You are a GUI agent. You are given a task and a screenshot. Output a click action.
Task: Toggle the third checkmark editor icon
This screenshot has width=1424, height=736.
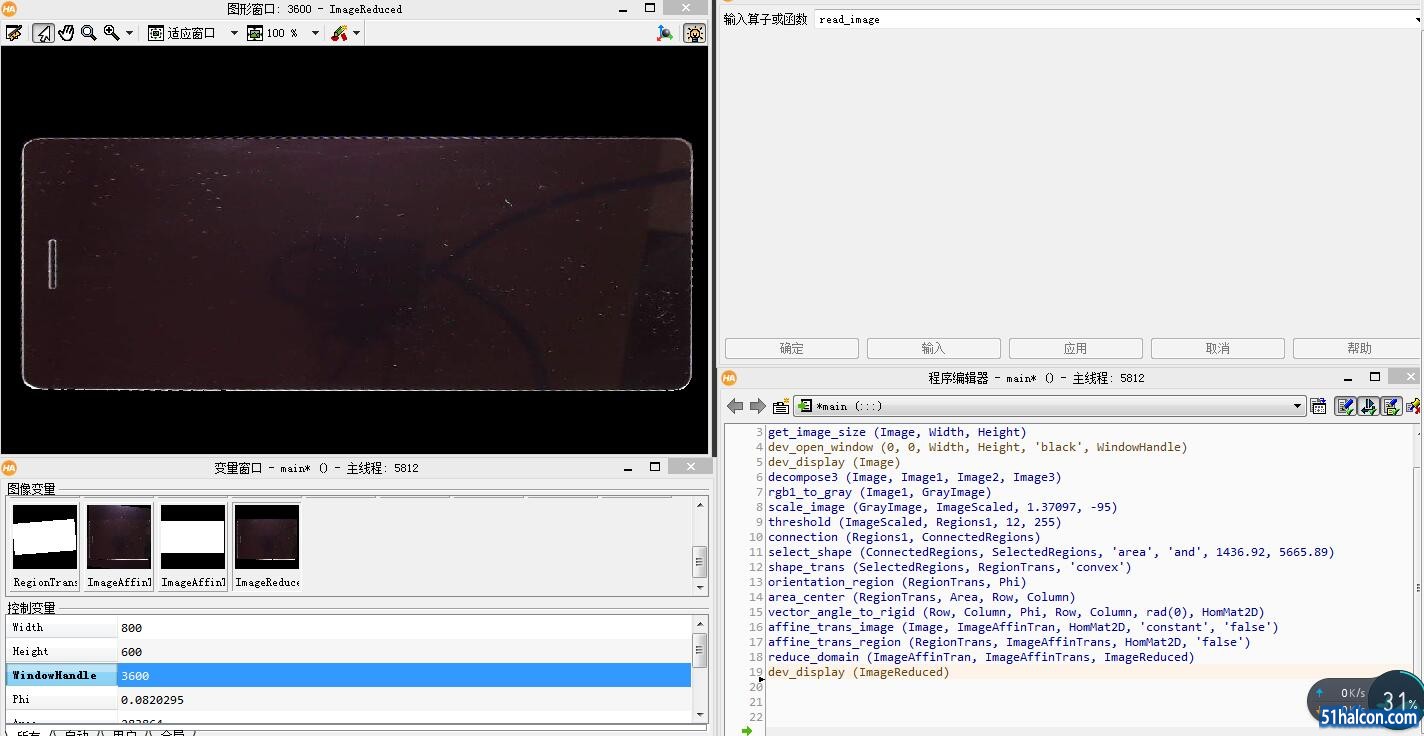1391,406
